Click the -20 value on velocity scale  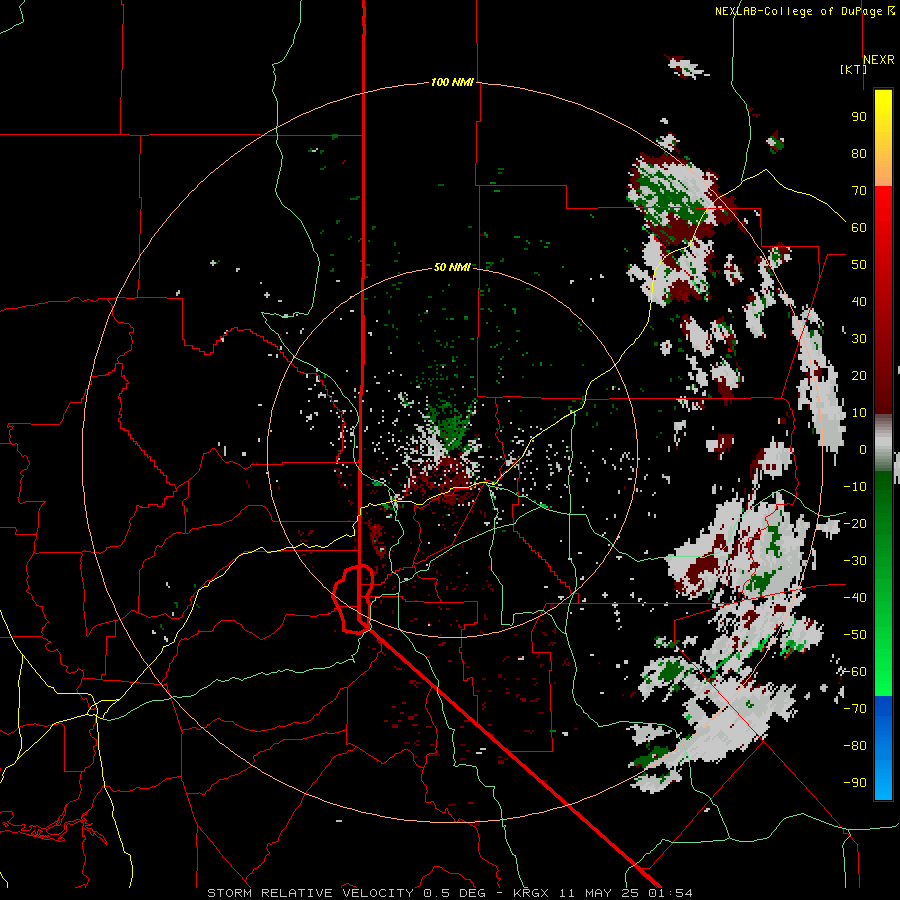coord(855,523)
